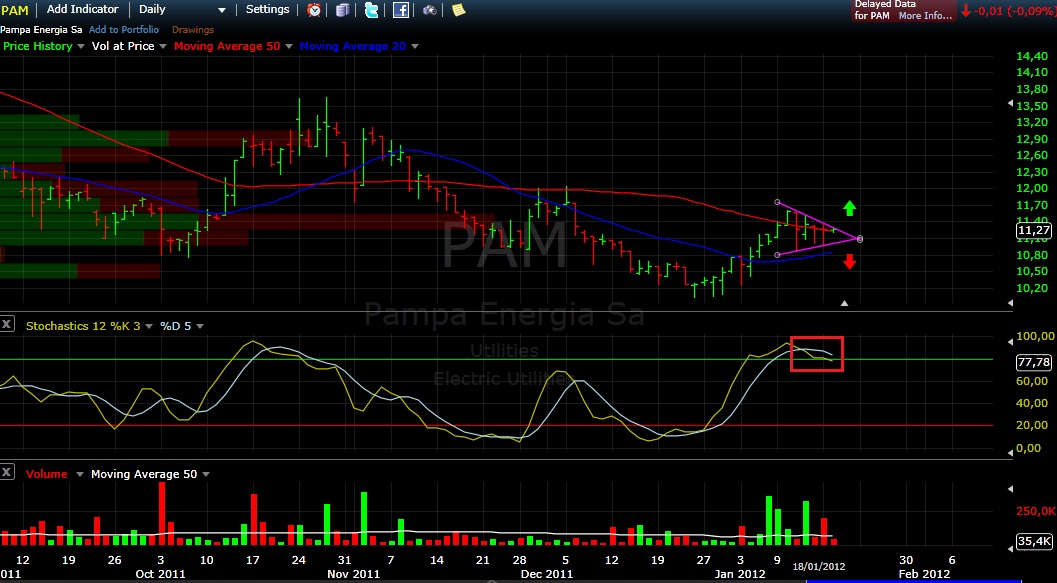Share chart via the Facebook icon
The width and height of the screenshot is (1057, 583).
point(400,9)
